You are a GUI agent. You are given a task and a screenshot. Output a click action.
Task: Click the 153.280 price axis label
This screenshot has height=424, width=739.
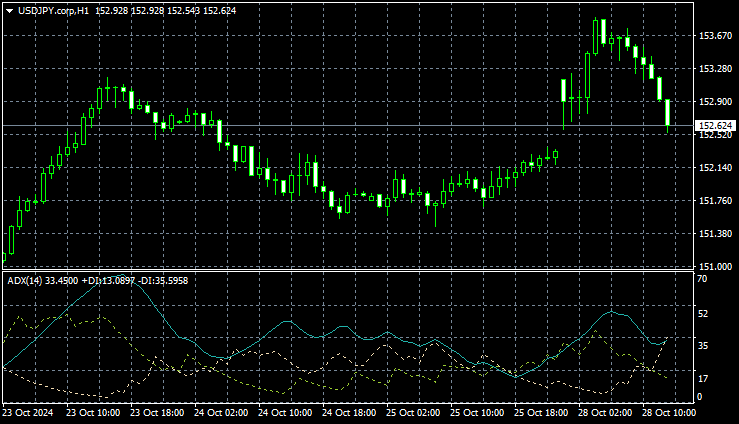tap(714, 69)
